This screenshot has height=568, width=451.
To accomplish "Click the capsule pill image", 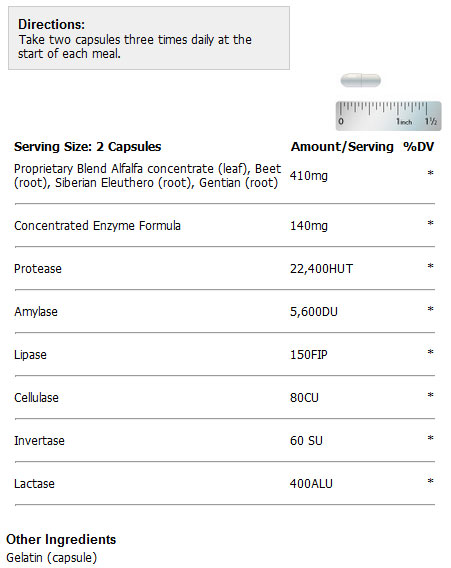I will (360, 80).
